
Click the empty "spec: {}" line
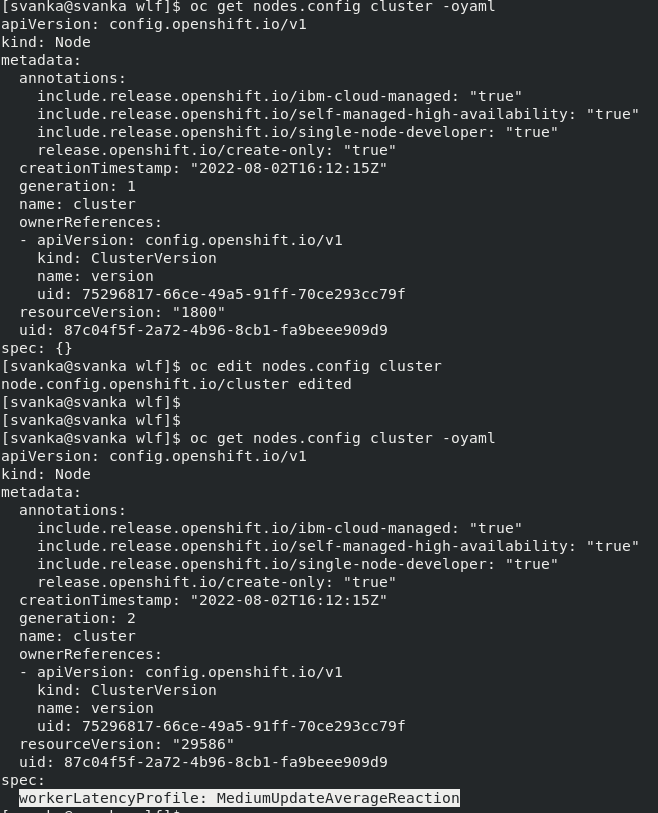[x=37, y=348]
